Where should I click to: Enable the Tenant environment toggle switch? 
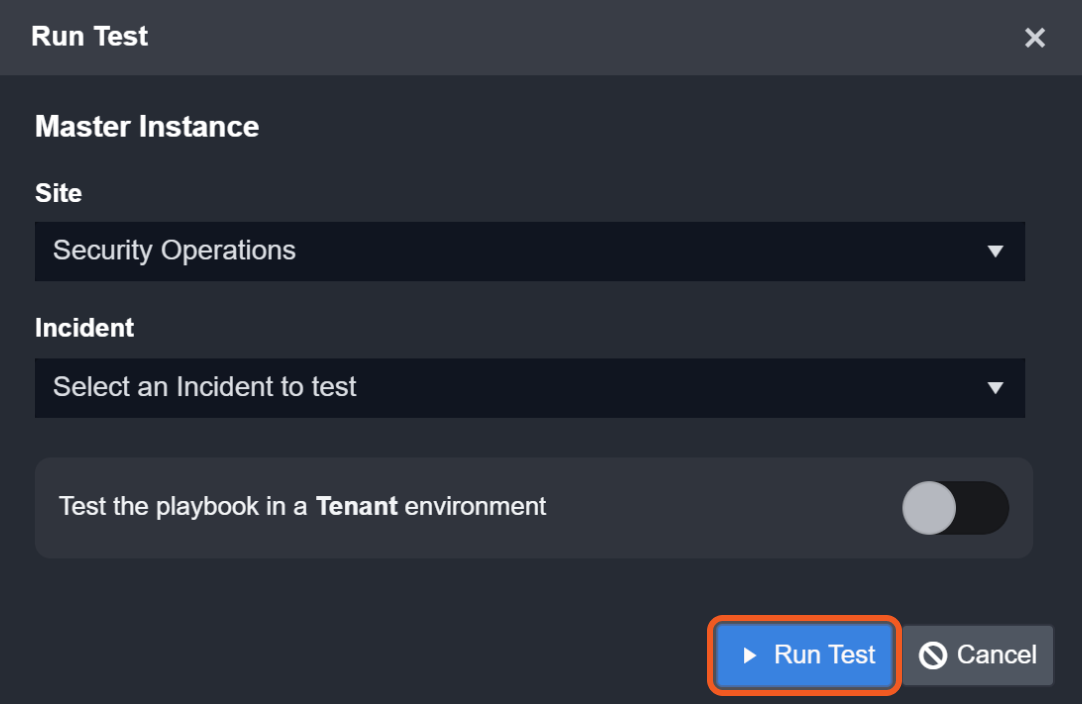pos(955,508)
